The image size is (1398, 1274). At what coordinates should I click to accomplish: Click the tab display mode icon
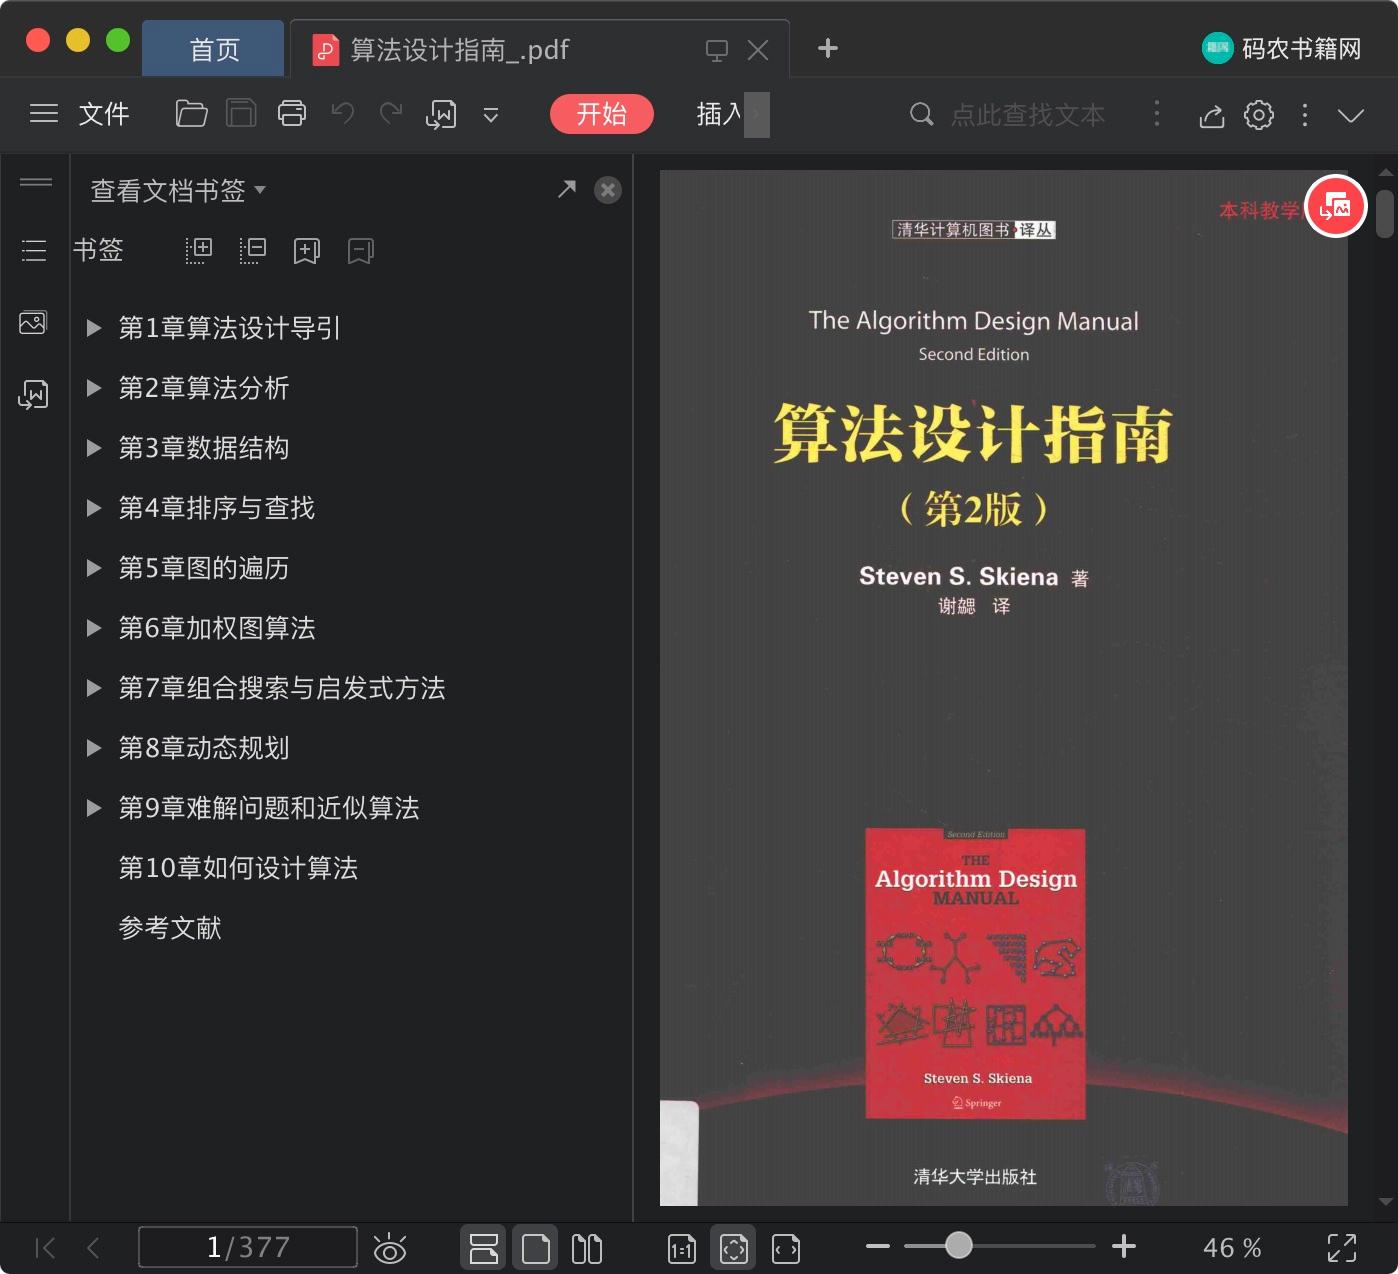(x=717, y=50)
